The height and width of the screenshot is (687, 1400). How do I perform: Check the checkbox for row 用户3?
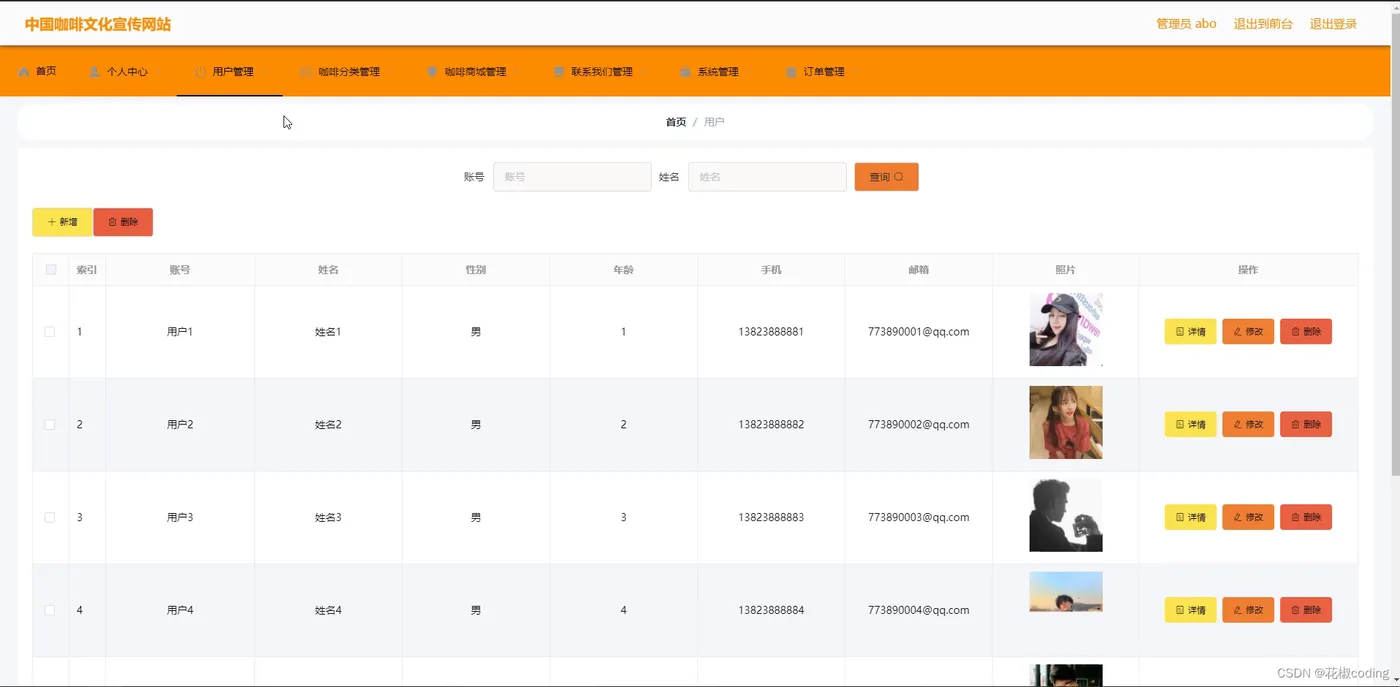coord(50,518)
